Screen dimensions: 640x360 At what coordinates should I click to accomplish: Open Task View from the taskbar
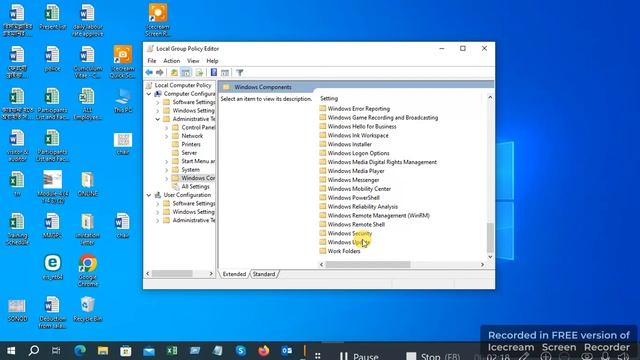coord(56,351)
